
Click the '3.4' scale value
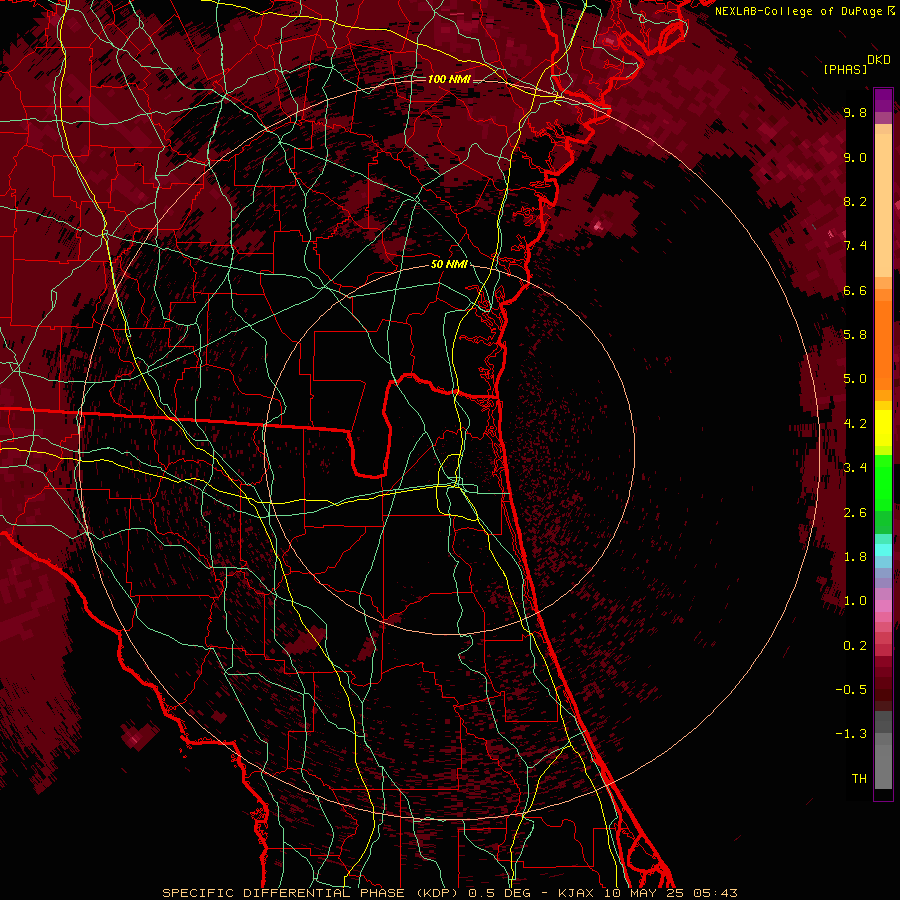pyautogui.click(x=855, y=468)
